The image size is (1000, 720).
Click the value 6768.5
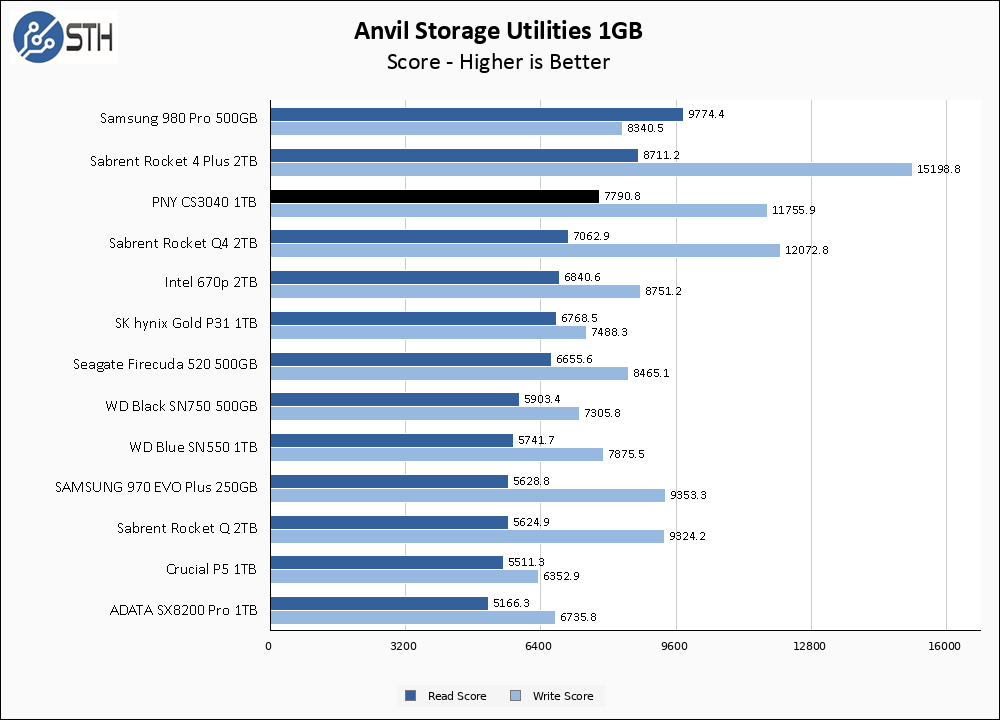(x=579, y=318)
